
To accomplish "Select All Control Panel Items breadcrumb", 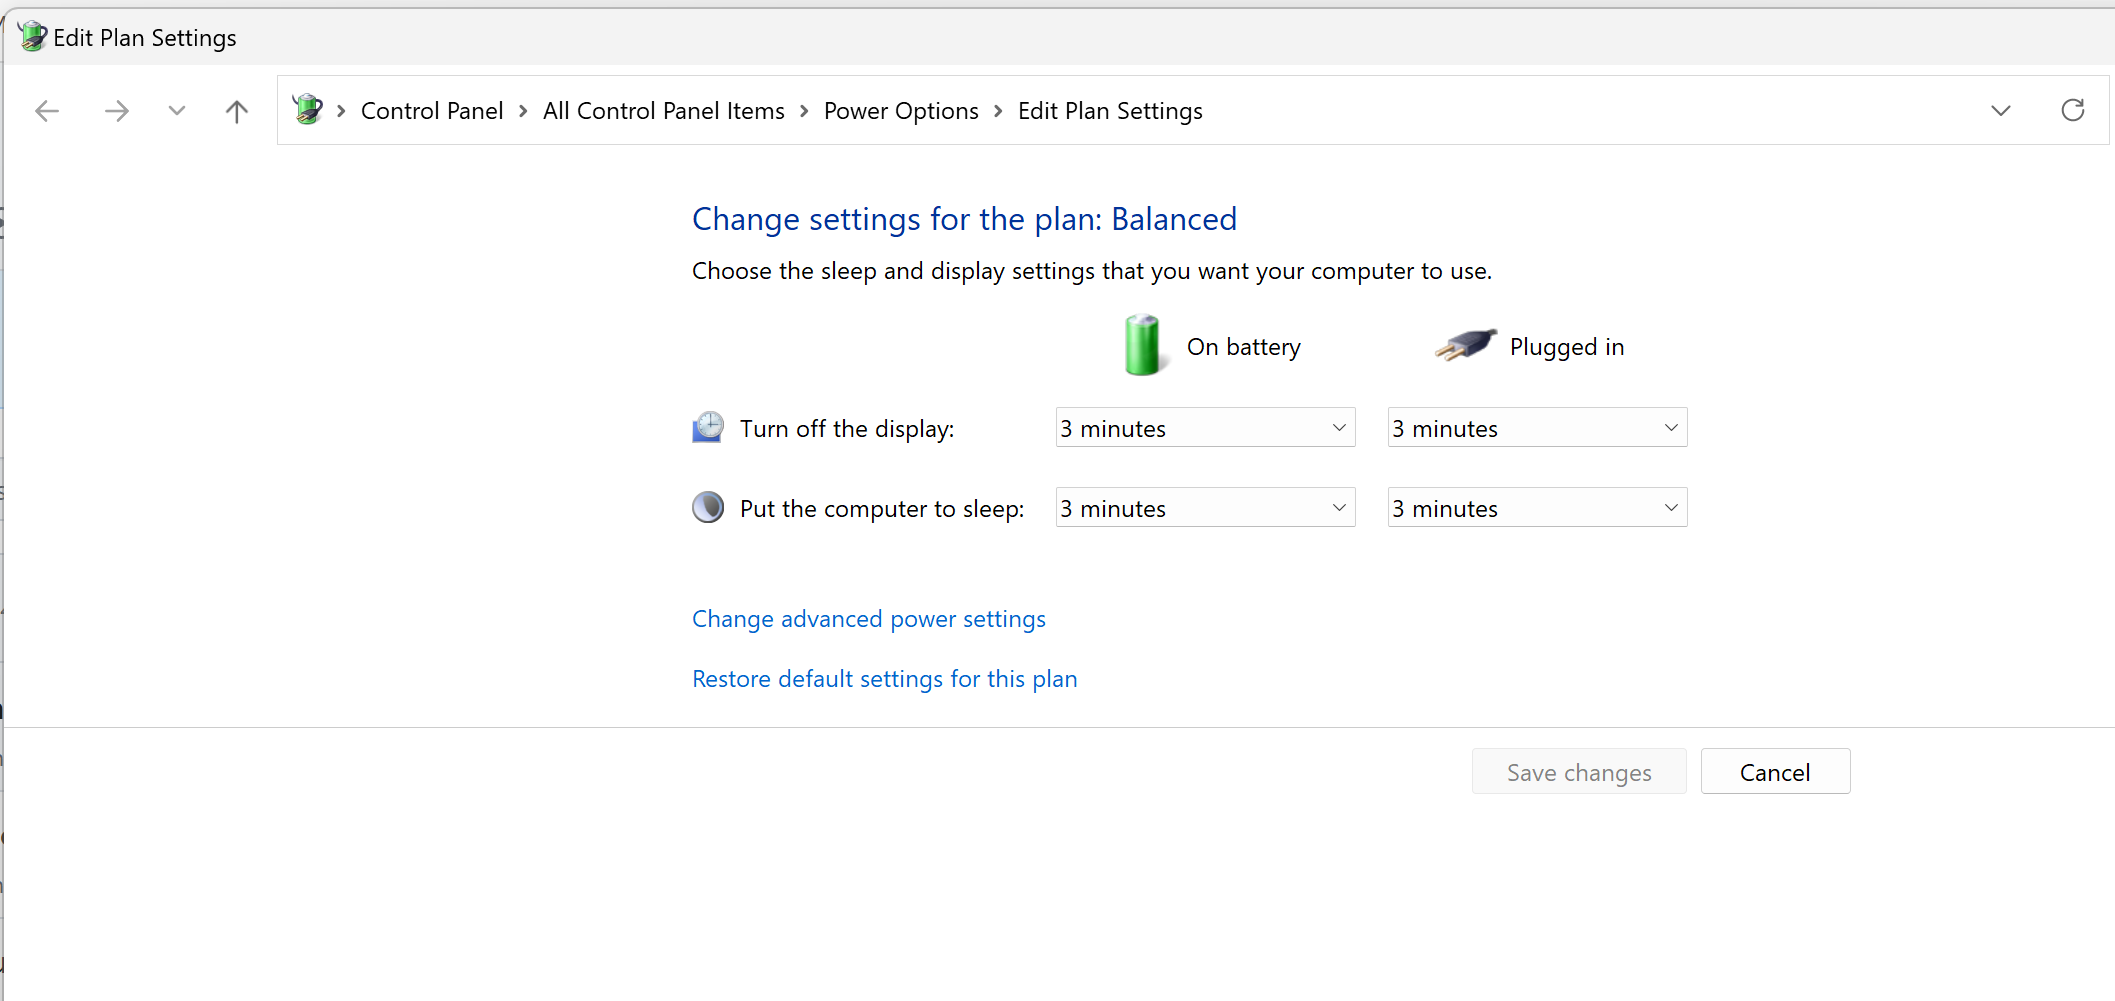I will (663, 110).
